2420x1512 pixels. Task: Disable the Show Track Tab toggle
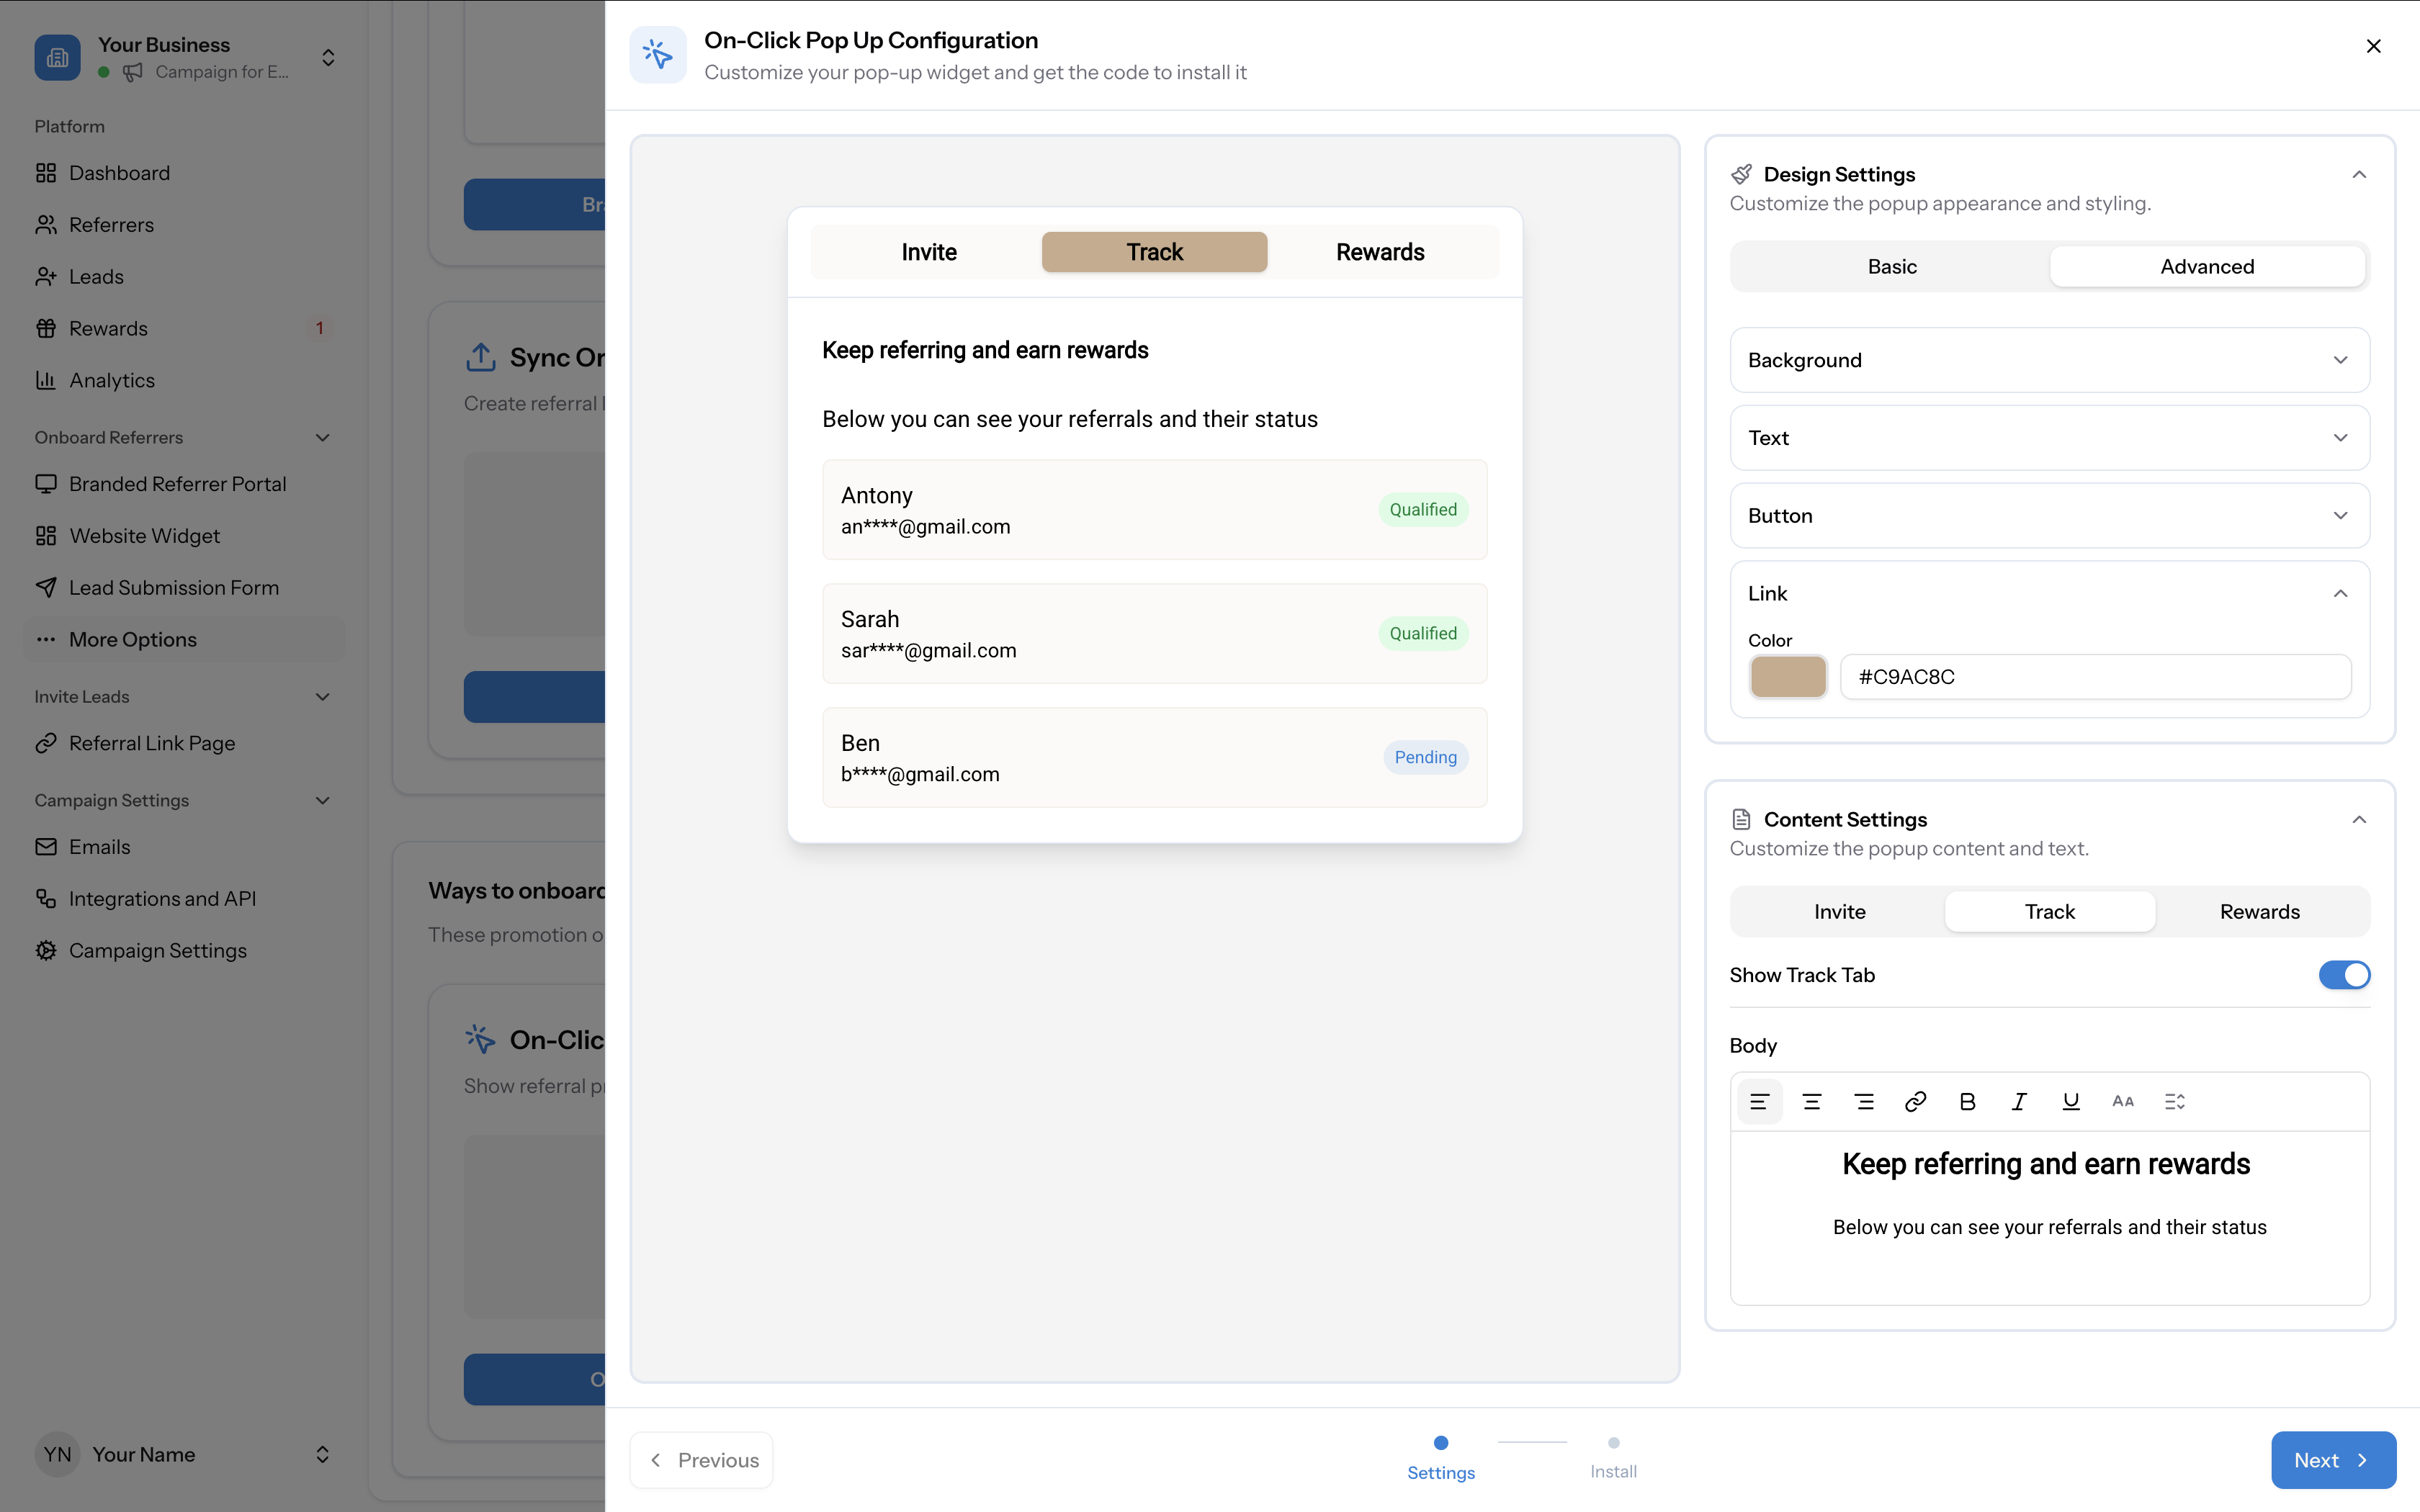point(2344,975)
